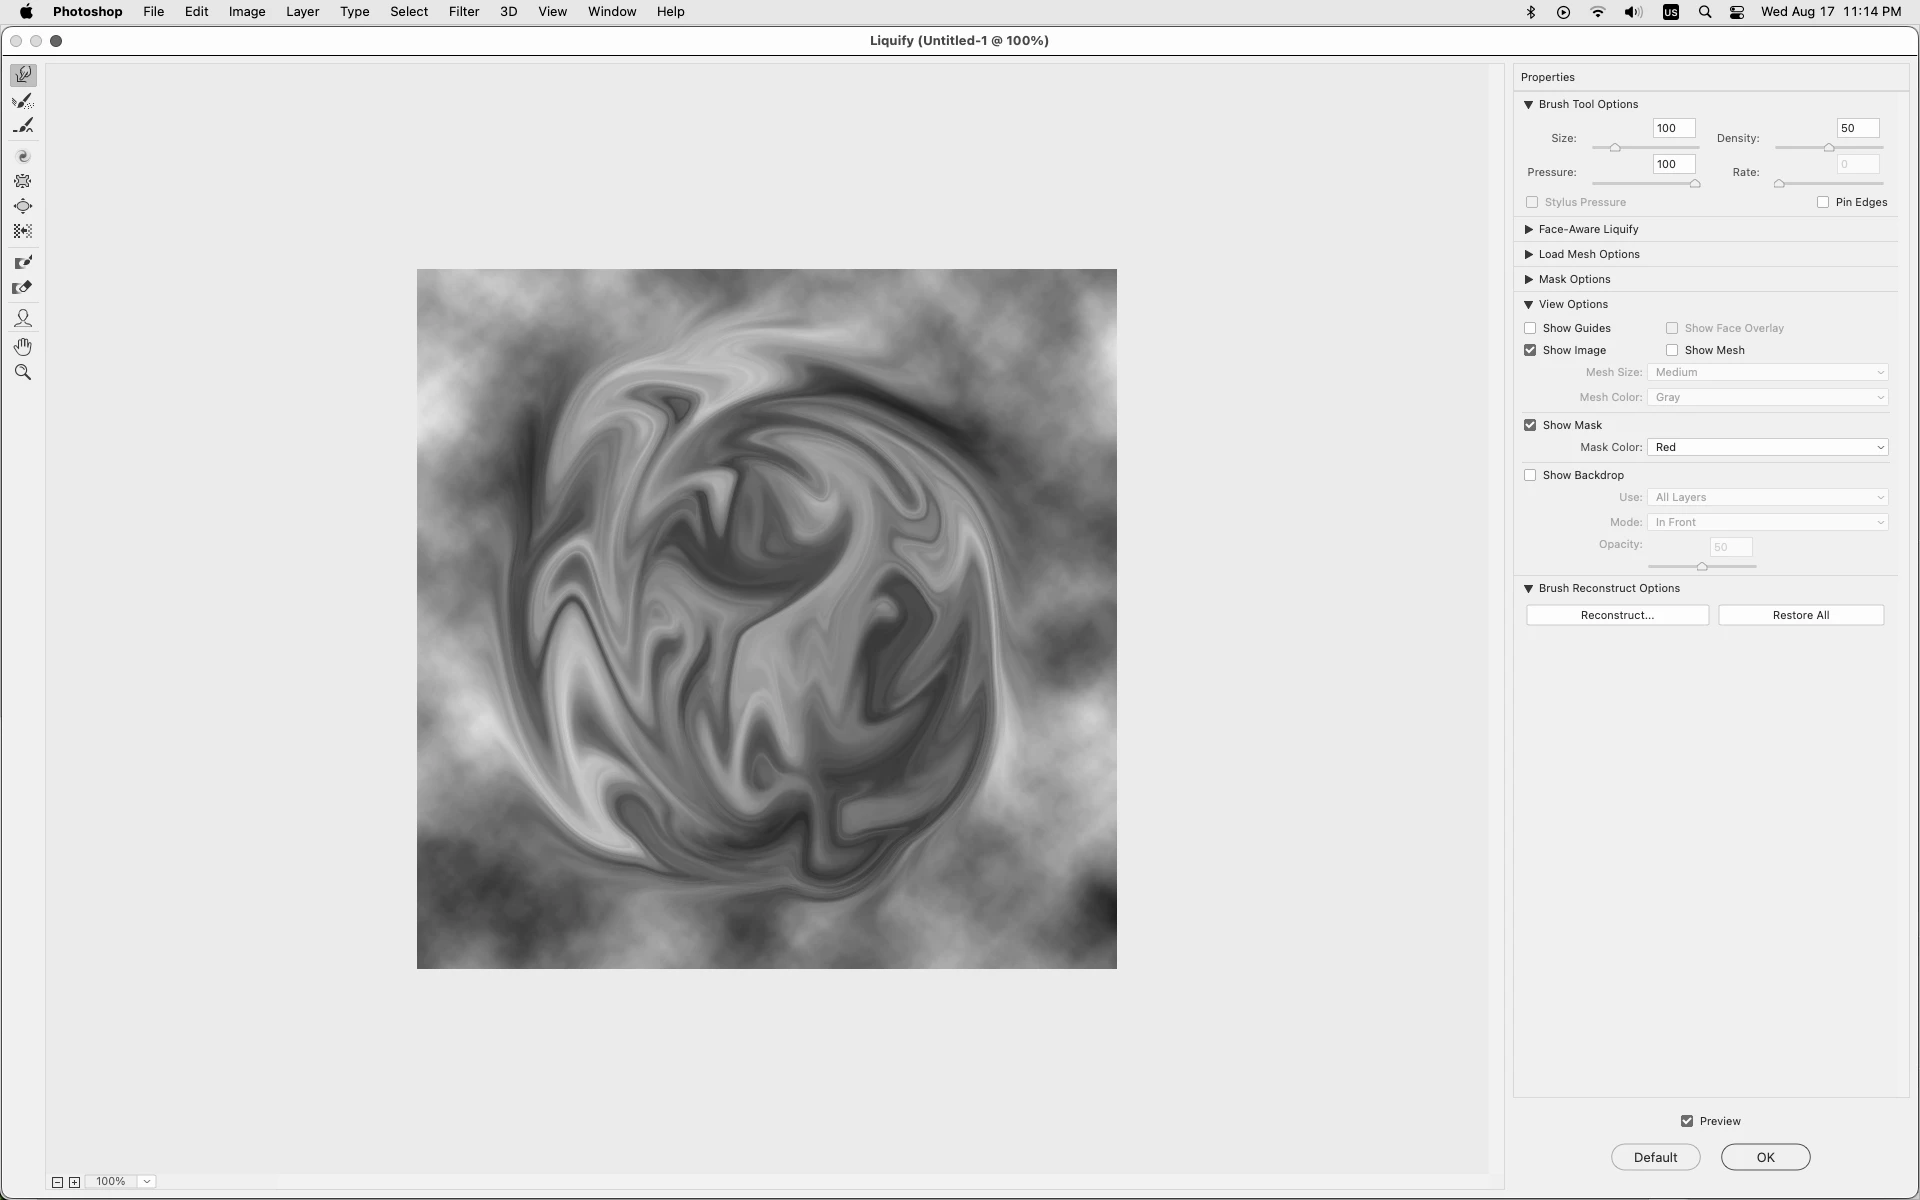Select the Bloat tool
Image resolution: width=1920 pixels, height=1200 pixels.
[x=23, y=206]
